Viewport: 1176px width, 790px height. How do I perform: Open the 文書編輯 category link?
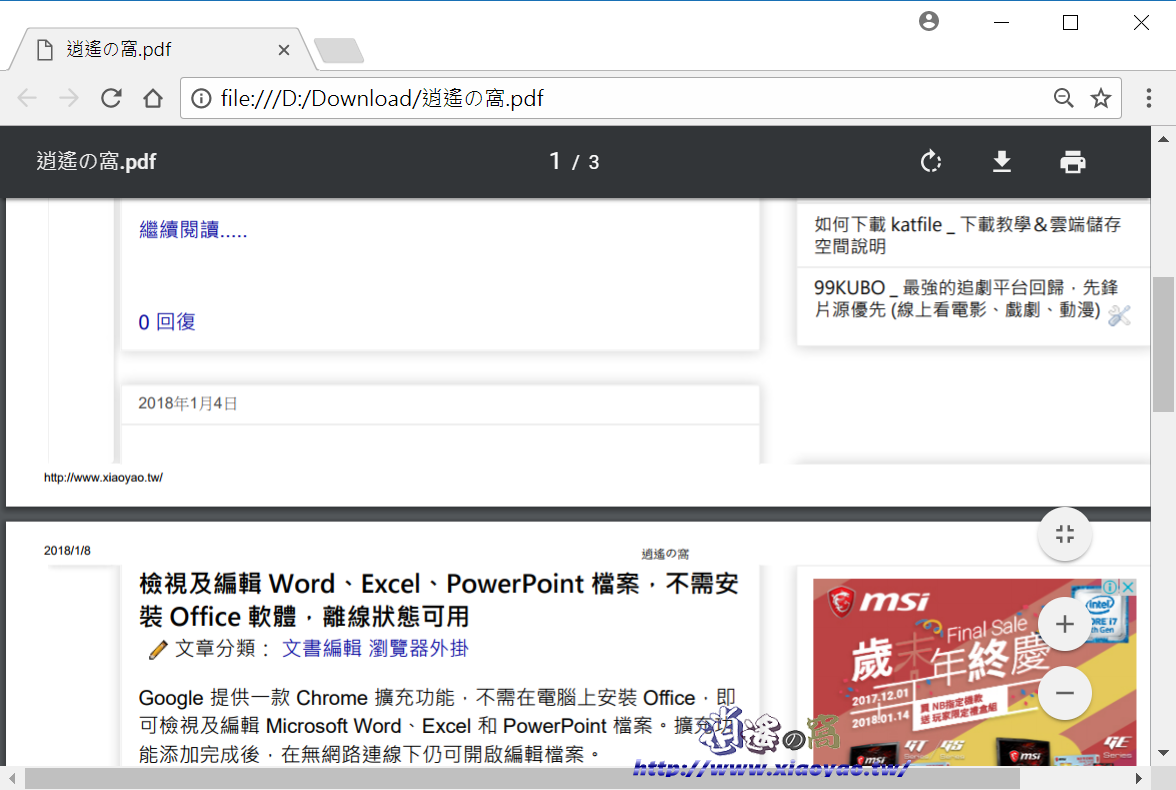pos(322,648)
